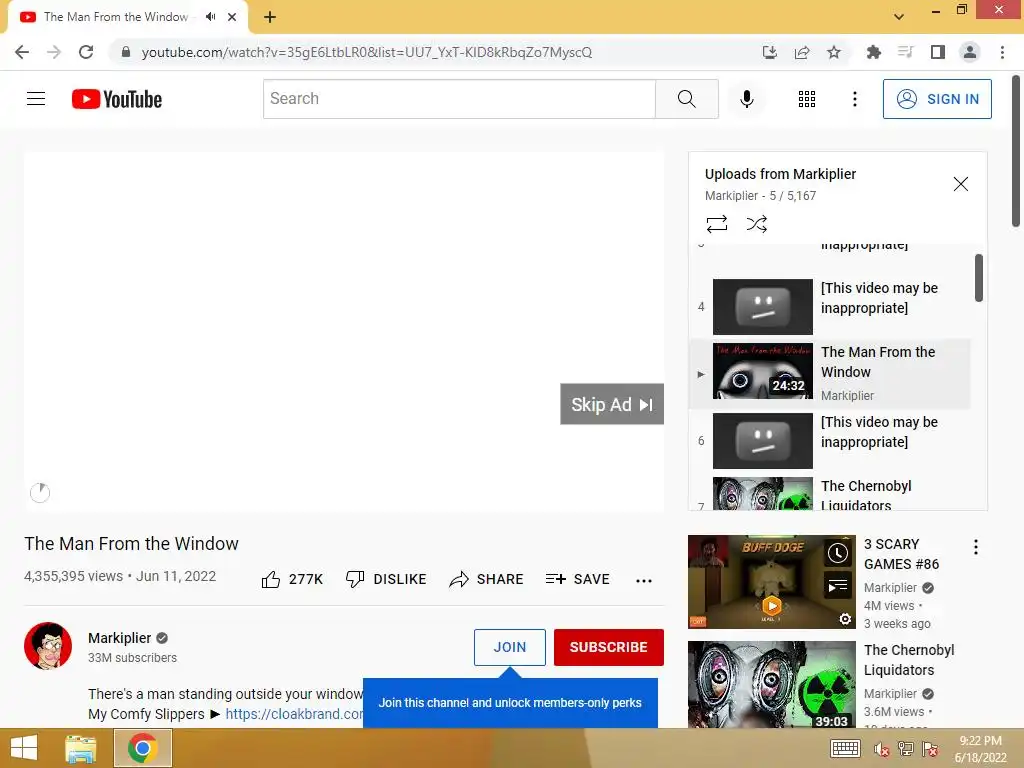This screenshot has height=768, width=1024.
Task: Click the install app icon in address bar
Action: pyautogui.click(x=769, y=52)
